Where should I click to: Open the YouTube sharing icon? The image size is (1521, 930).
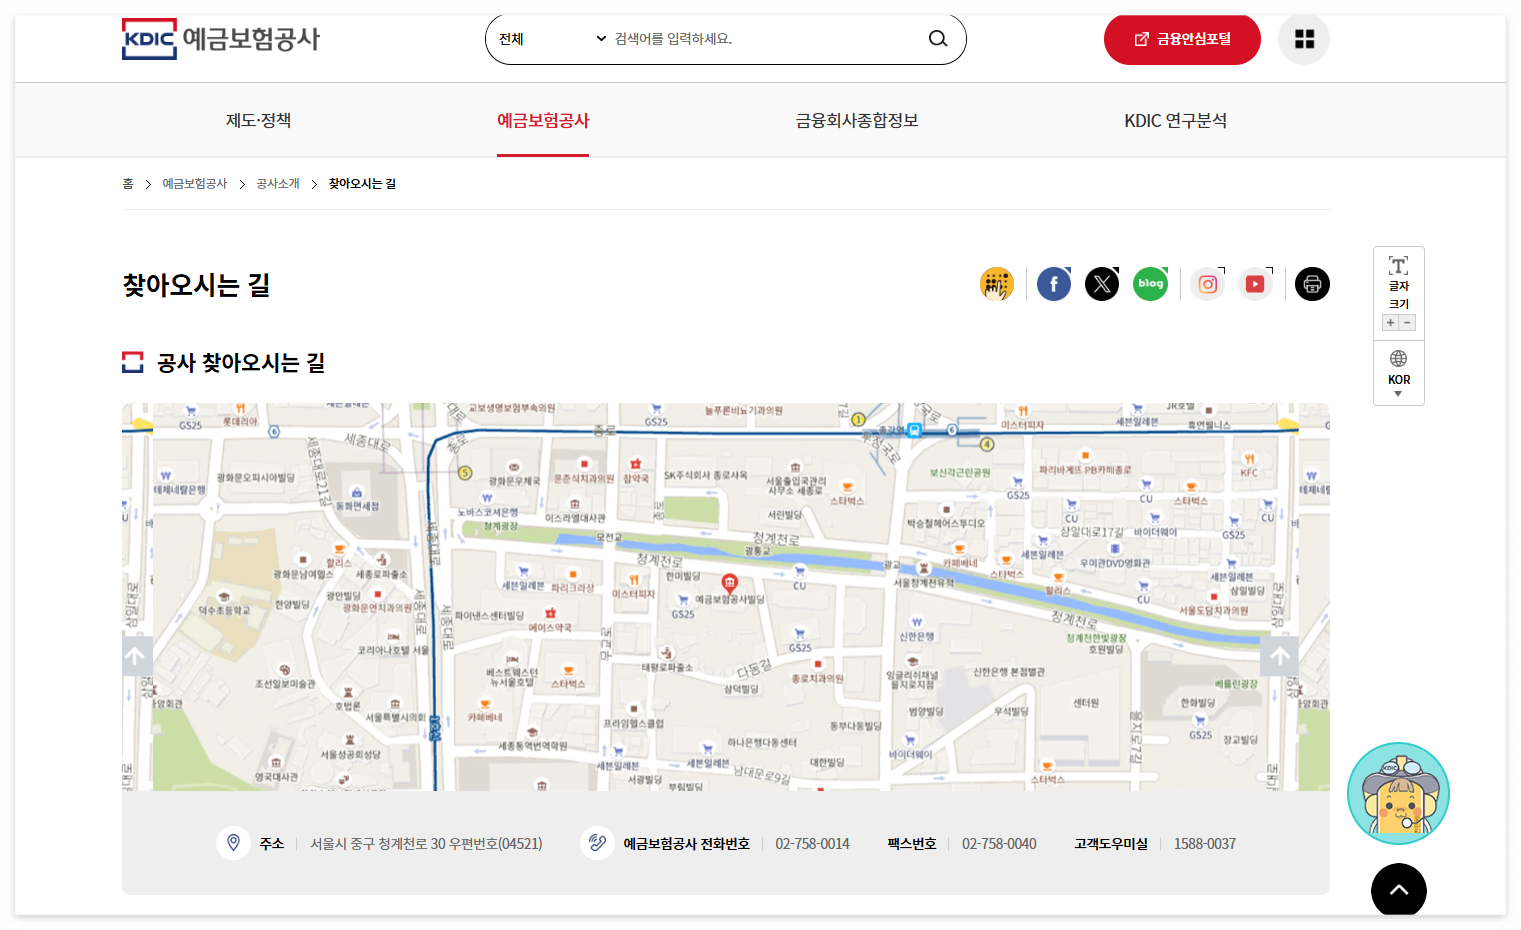[x=1255, y=283]
